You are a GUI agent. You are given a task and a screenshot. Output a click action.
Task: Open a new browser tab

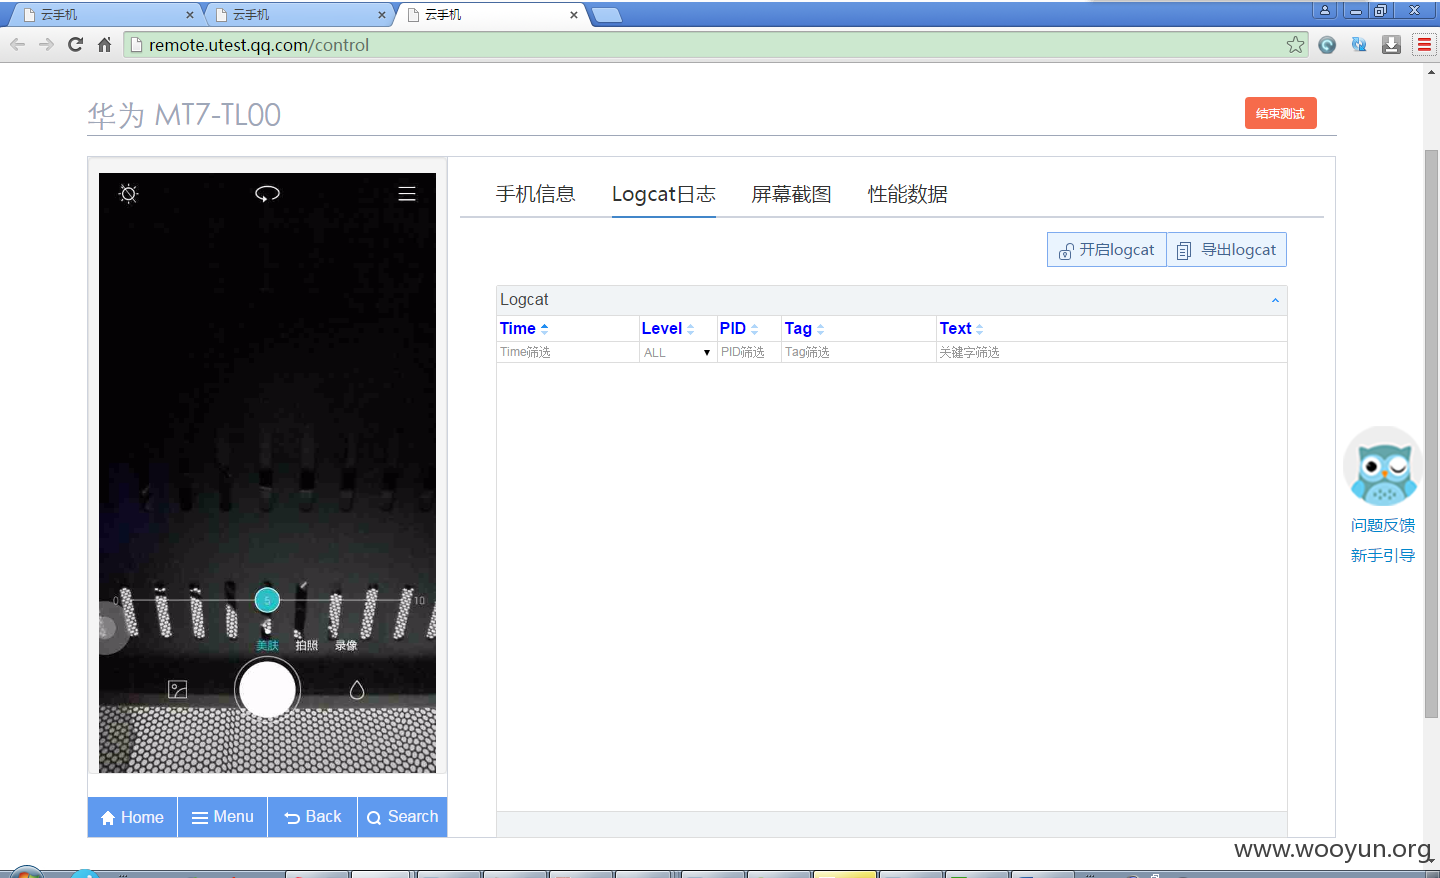pyautogui.click(x=606, y=15)
